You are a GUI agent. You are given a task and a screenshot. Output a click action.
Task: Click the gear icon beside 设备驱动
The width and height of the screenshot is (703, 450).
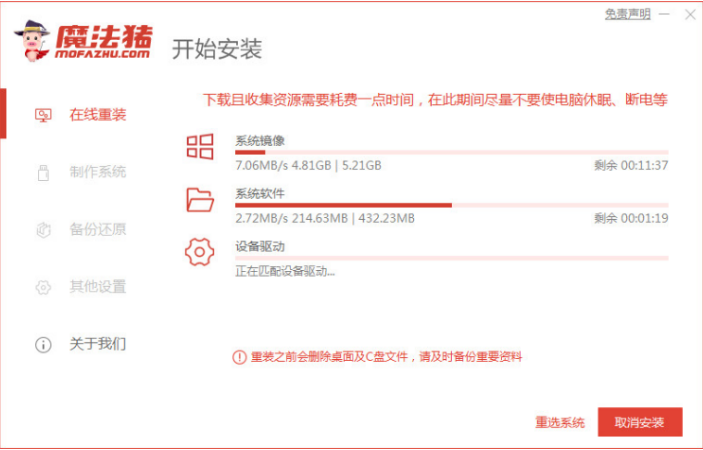coord(200,252)
